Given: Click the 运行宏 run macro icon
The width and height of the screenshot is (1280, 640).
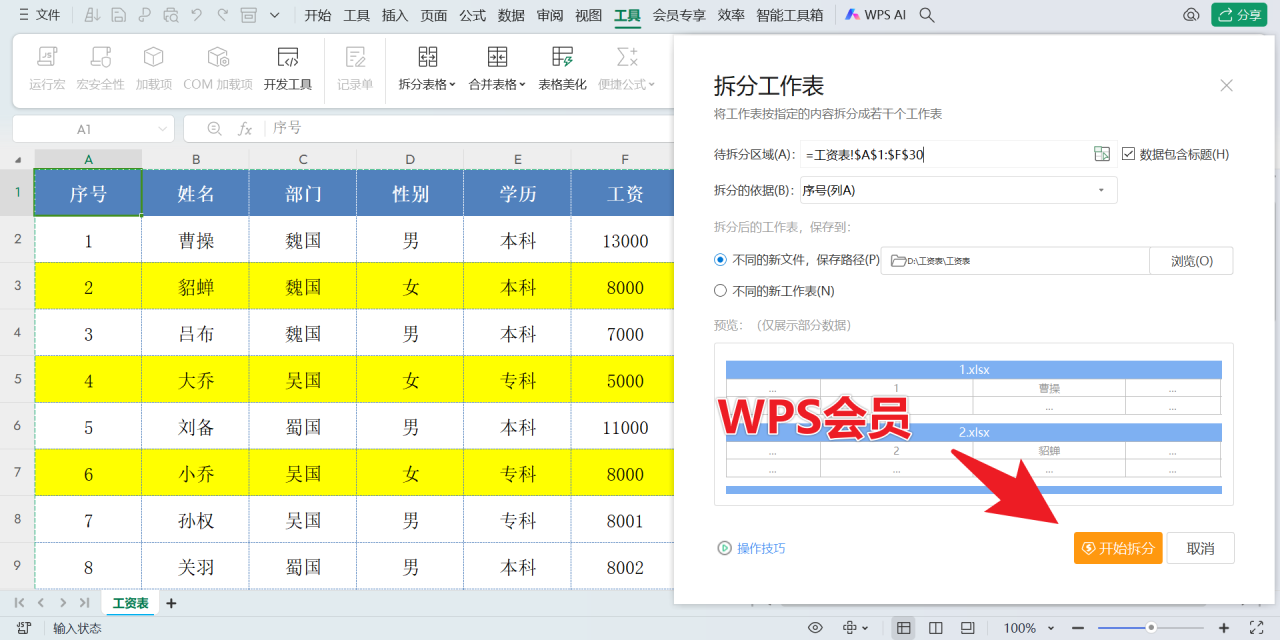Looking at the screenshot, I should (47, 56).
